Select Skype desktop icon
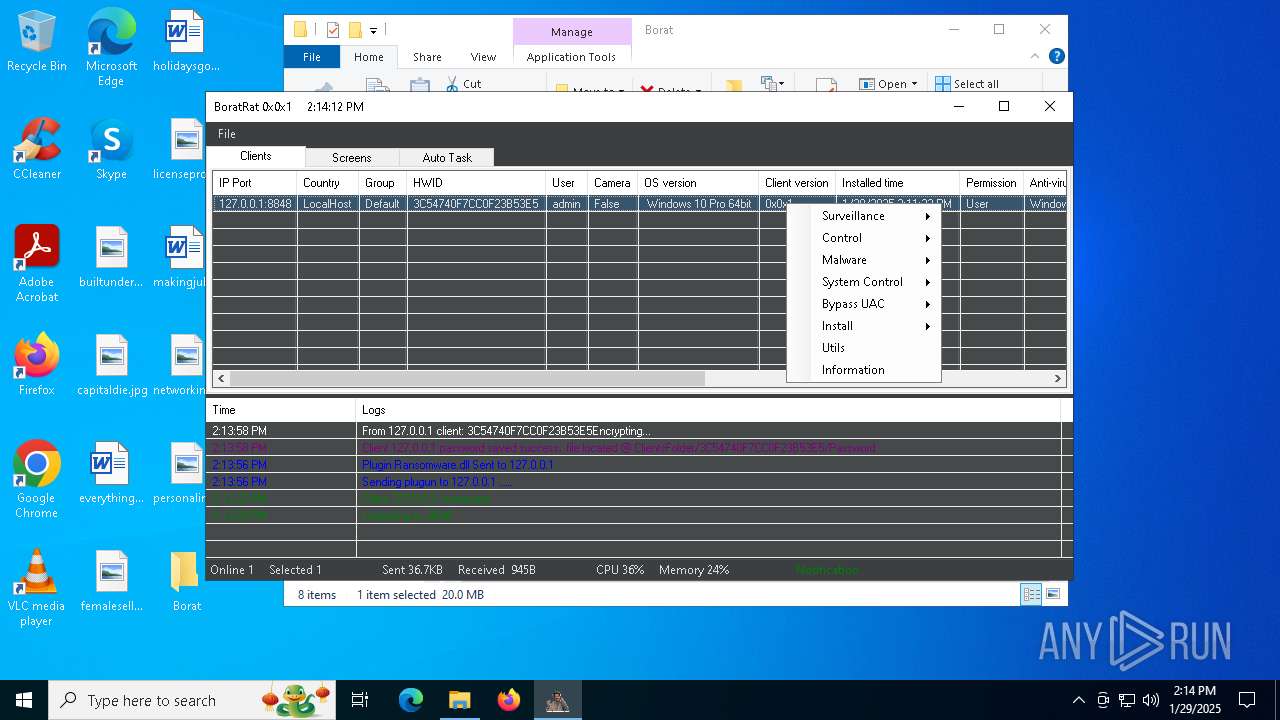Viewport: 1280px width, 720px height. [111, 149]
